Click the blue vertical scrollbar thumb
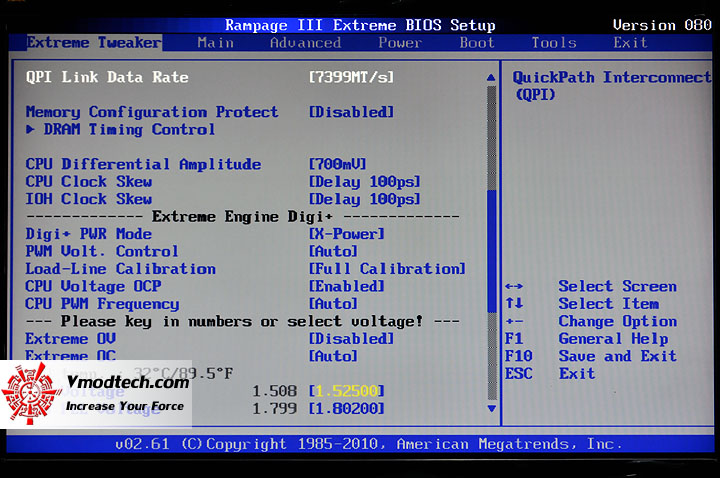Viewport: 720px width, 478px height. (491, 250)
